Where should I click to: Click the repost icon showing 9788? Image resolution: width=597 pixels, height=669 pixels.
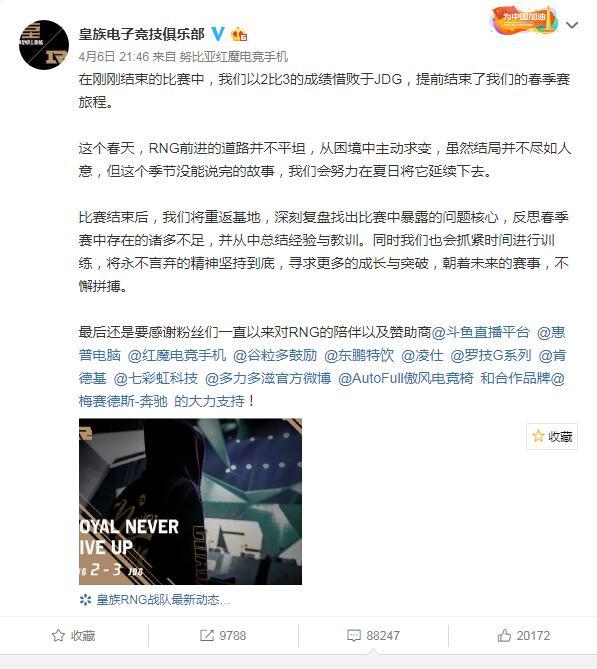point(223,636)
